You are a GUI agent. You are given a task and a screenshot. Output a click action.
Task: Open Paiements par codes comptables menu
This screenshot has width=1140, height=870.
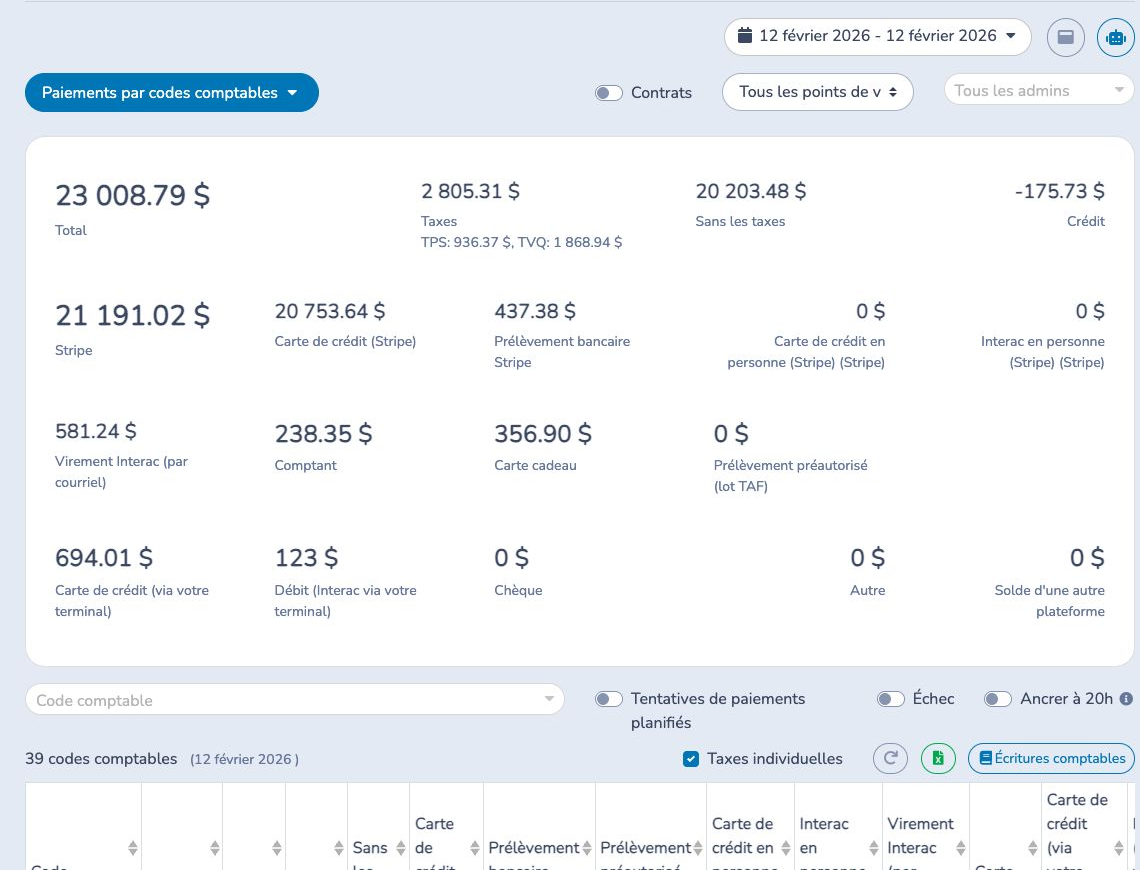click(172, 92)
